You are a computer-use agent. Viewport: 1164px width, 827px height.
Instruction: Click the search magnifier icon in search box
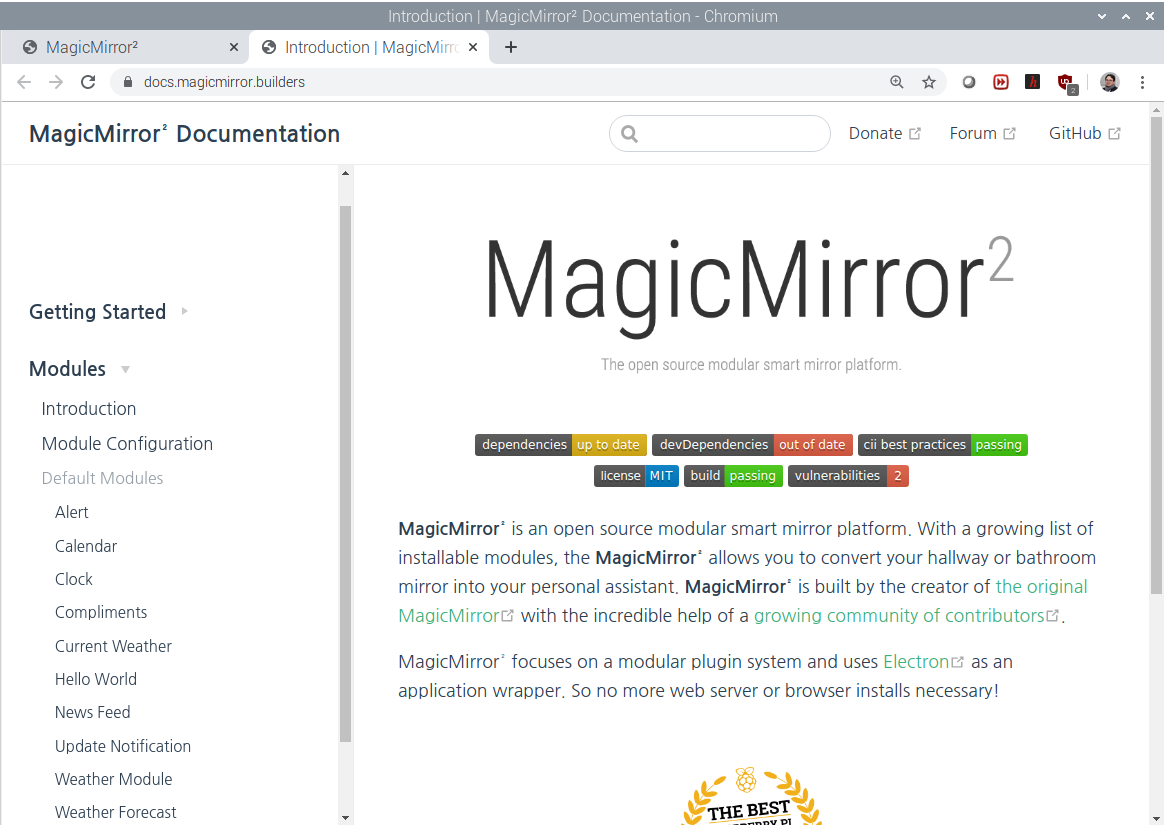(630, 134)
